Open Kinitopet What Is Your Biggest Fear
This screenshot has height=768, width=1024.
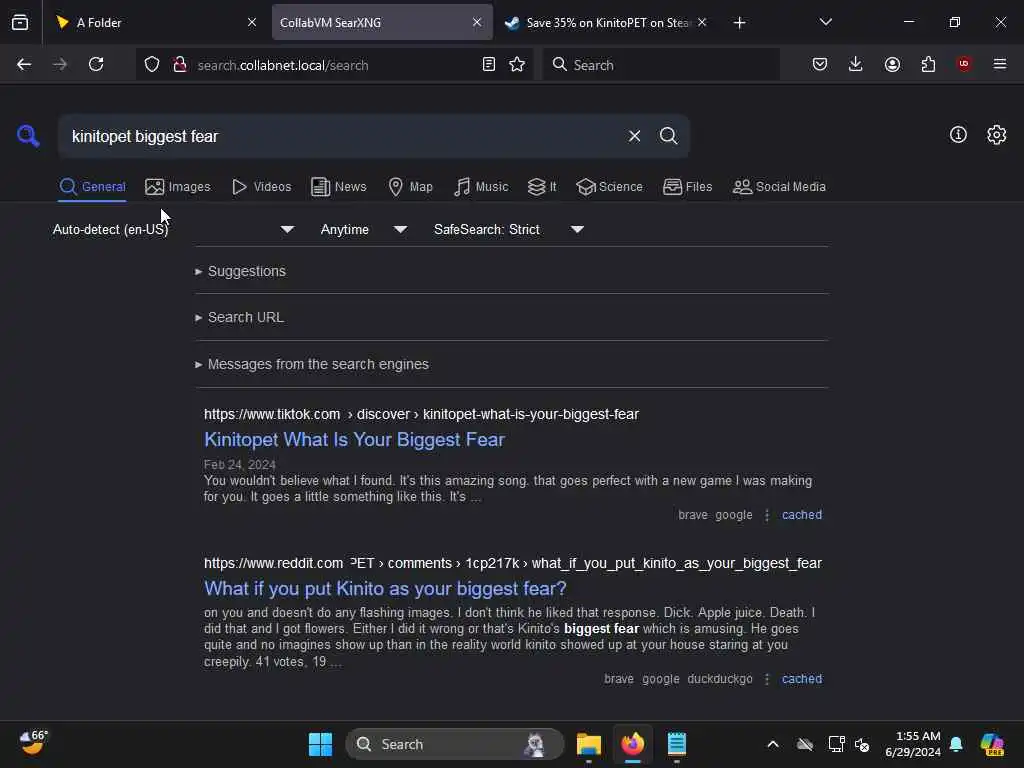(x=355, y=440)
